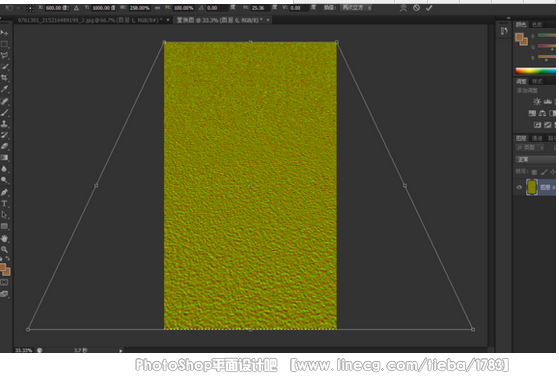Select the Type tool
This screenshot has height=382, width=559.
pos(4,204)
